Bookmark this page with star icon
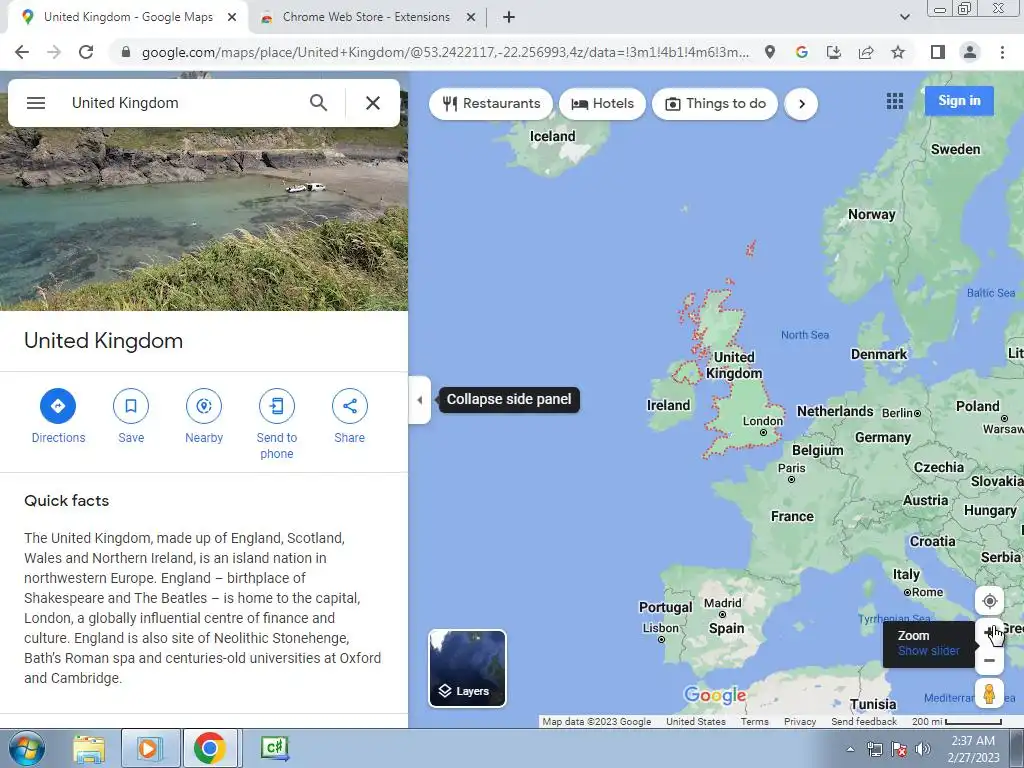The height and width of the screenshot is (768, 1024). point(898,52)
